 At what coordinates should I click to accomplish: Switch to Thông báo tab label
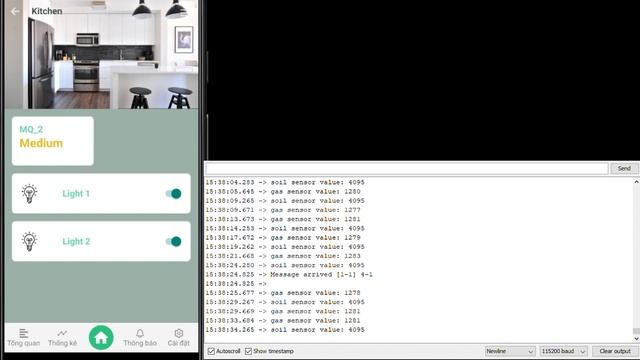tap(140, 343)
